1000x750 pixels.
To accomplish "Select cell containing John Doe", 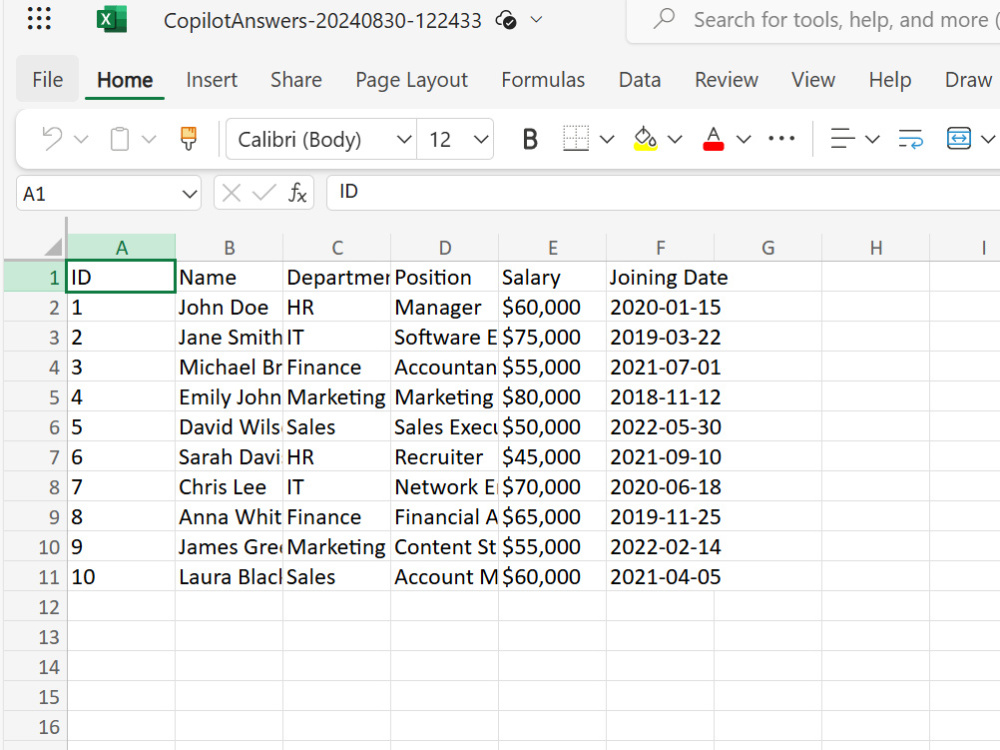I will [x=229, y=307].
